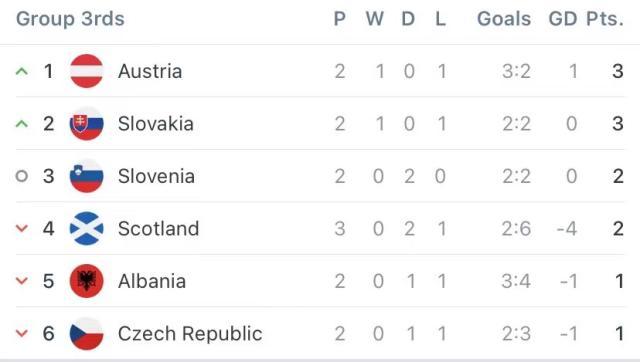The image size is (640, 362).
Task: Click the Slovenia flag icon
Action: pyautogui.click(x=87, y=176)
